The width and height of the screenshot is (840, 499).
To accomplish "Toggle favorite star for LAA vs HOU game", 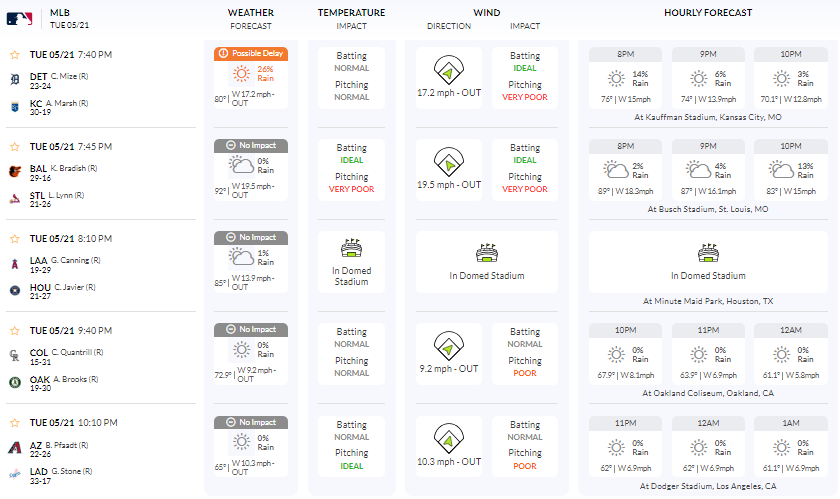I will [14, 239].
